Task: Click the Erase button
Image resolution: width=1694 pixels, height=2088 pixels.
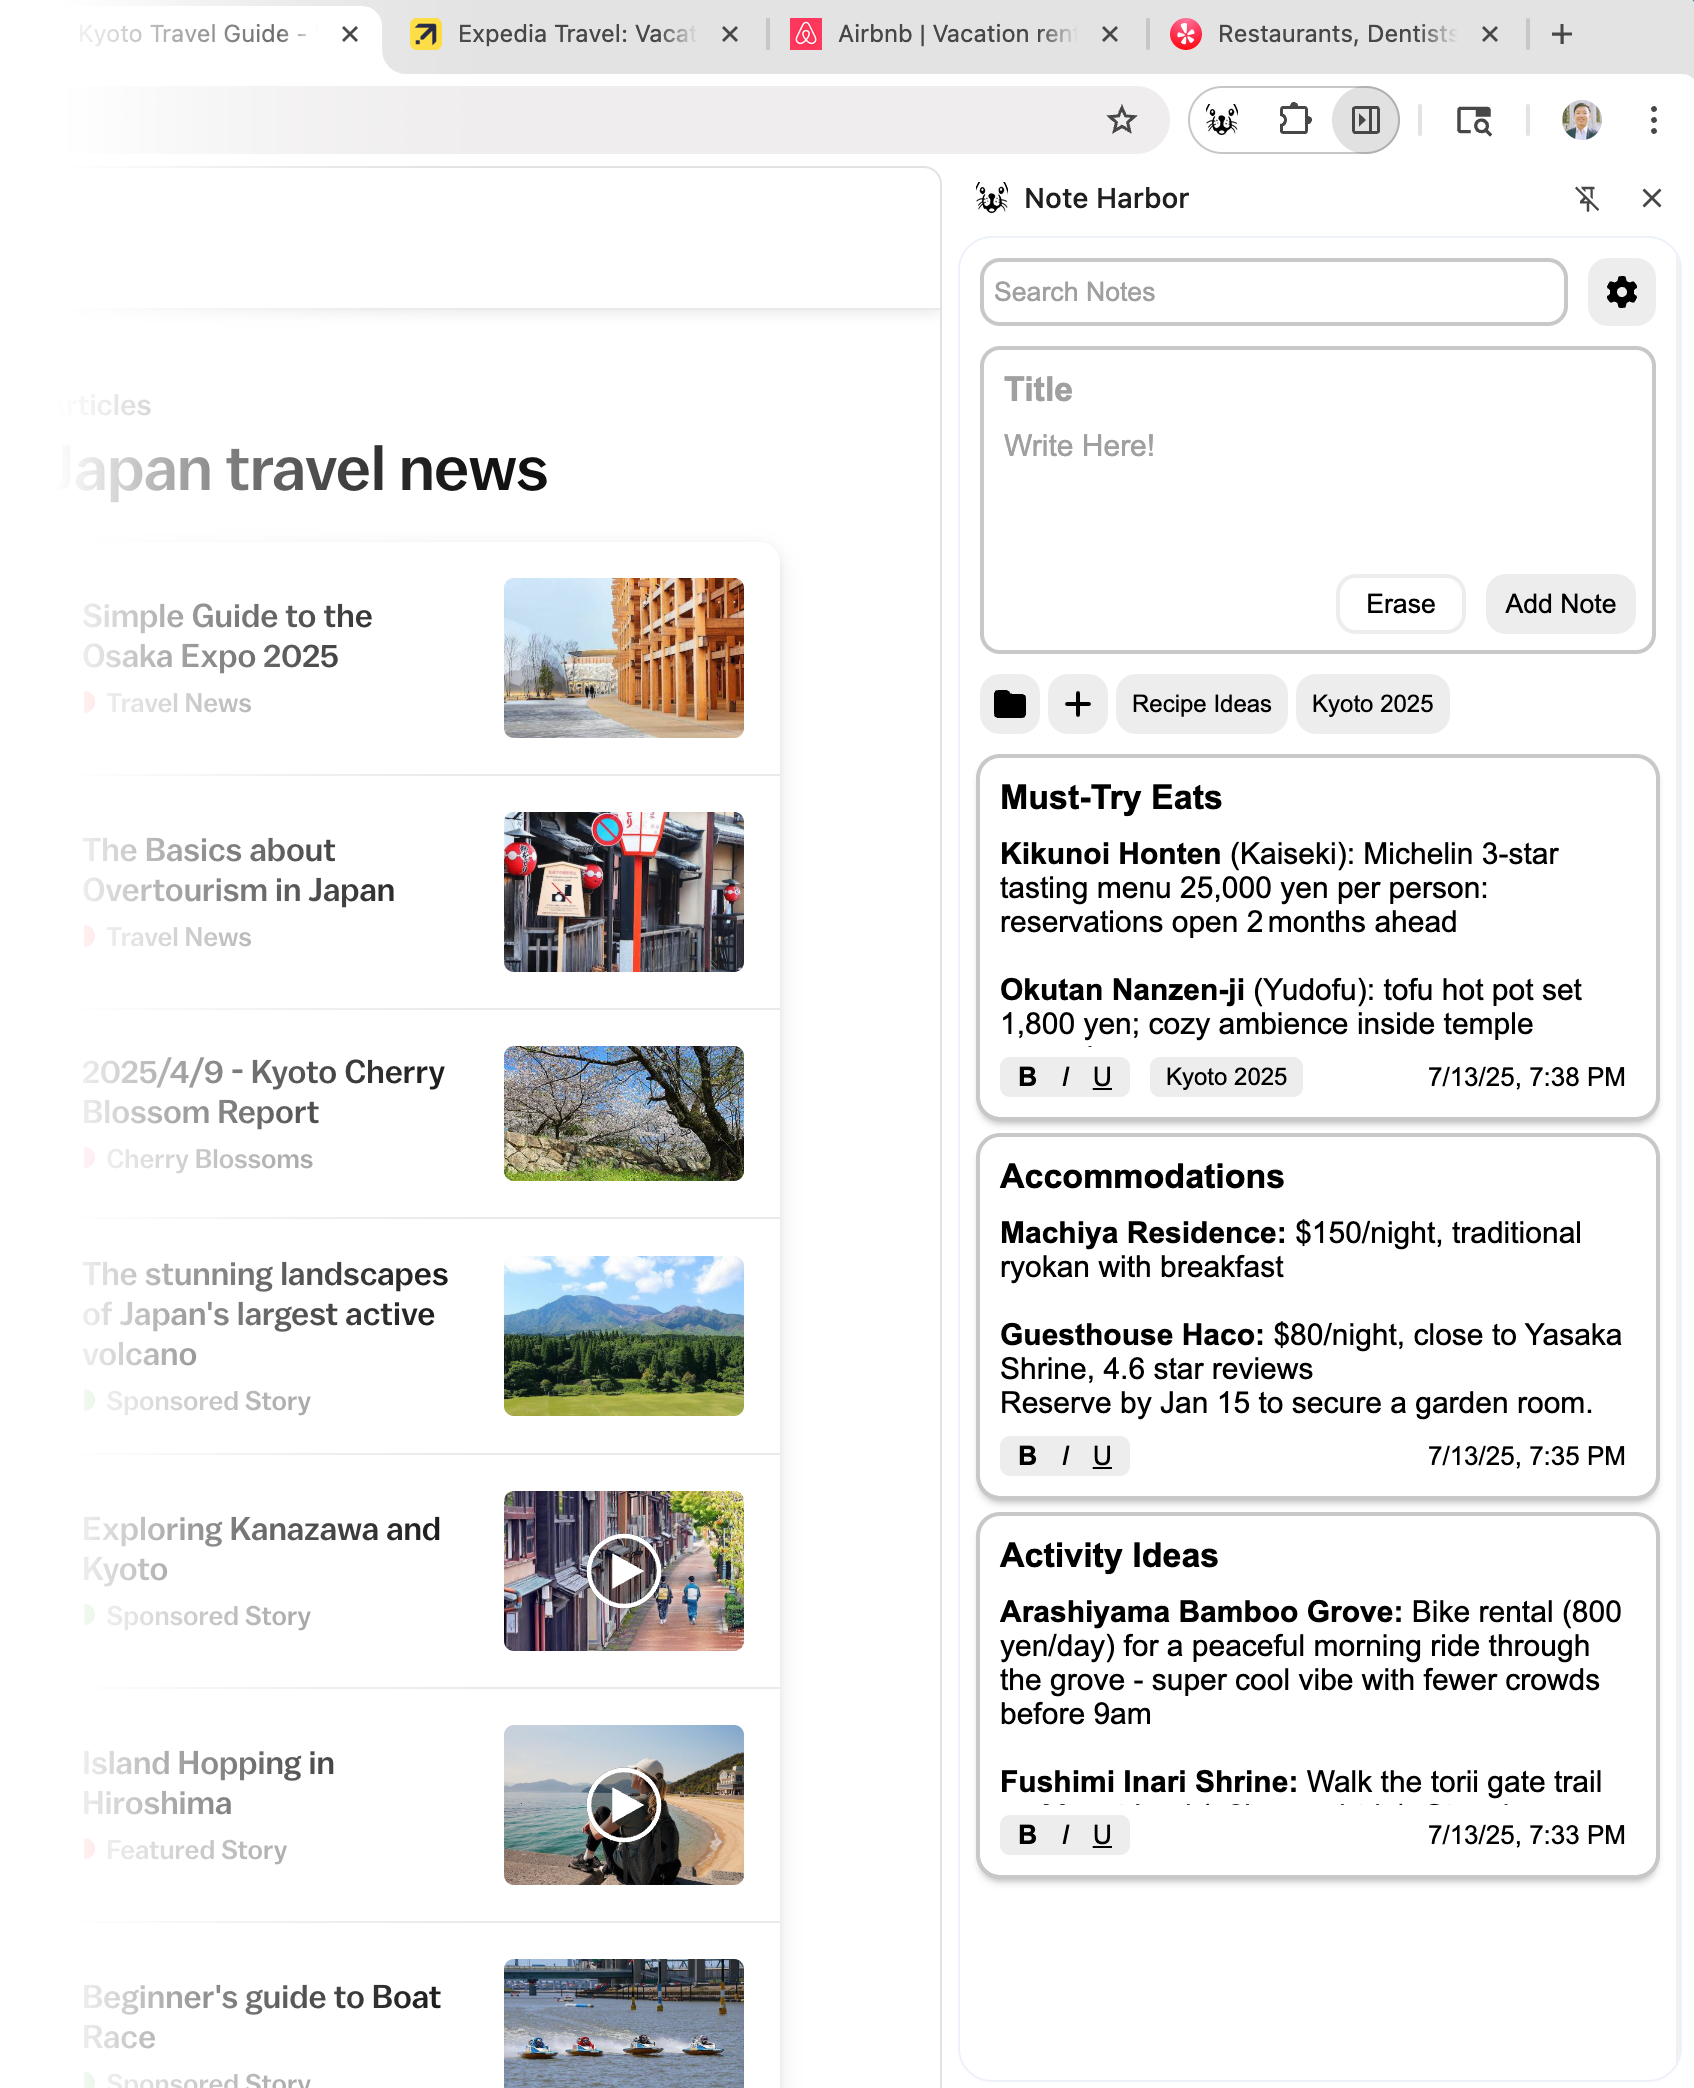Action: click(1400, 604)
